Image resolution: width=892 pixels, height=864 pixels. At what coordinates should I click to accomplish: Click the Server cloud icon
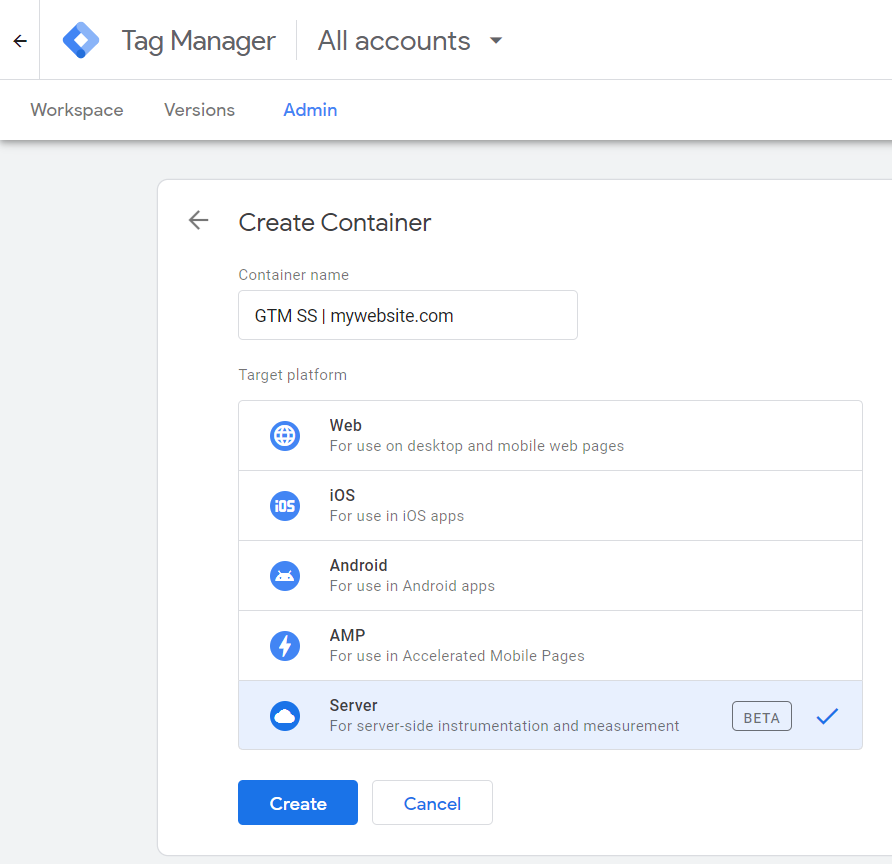pos(285,716)
